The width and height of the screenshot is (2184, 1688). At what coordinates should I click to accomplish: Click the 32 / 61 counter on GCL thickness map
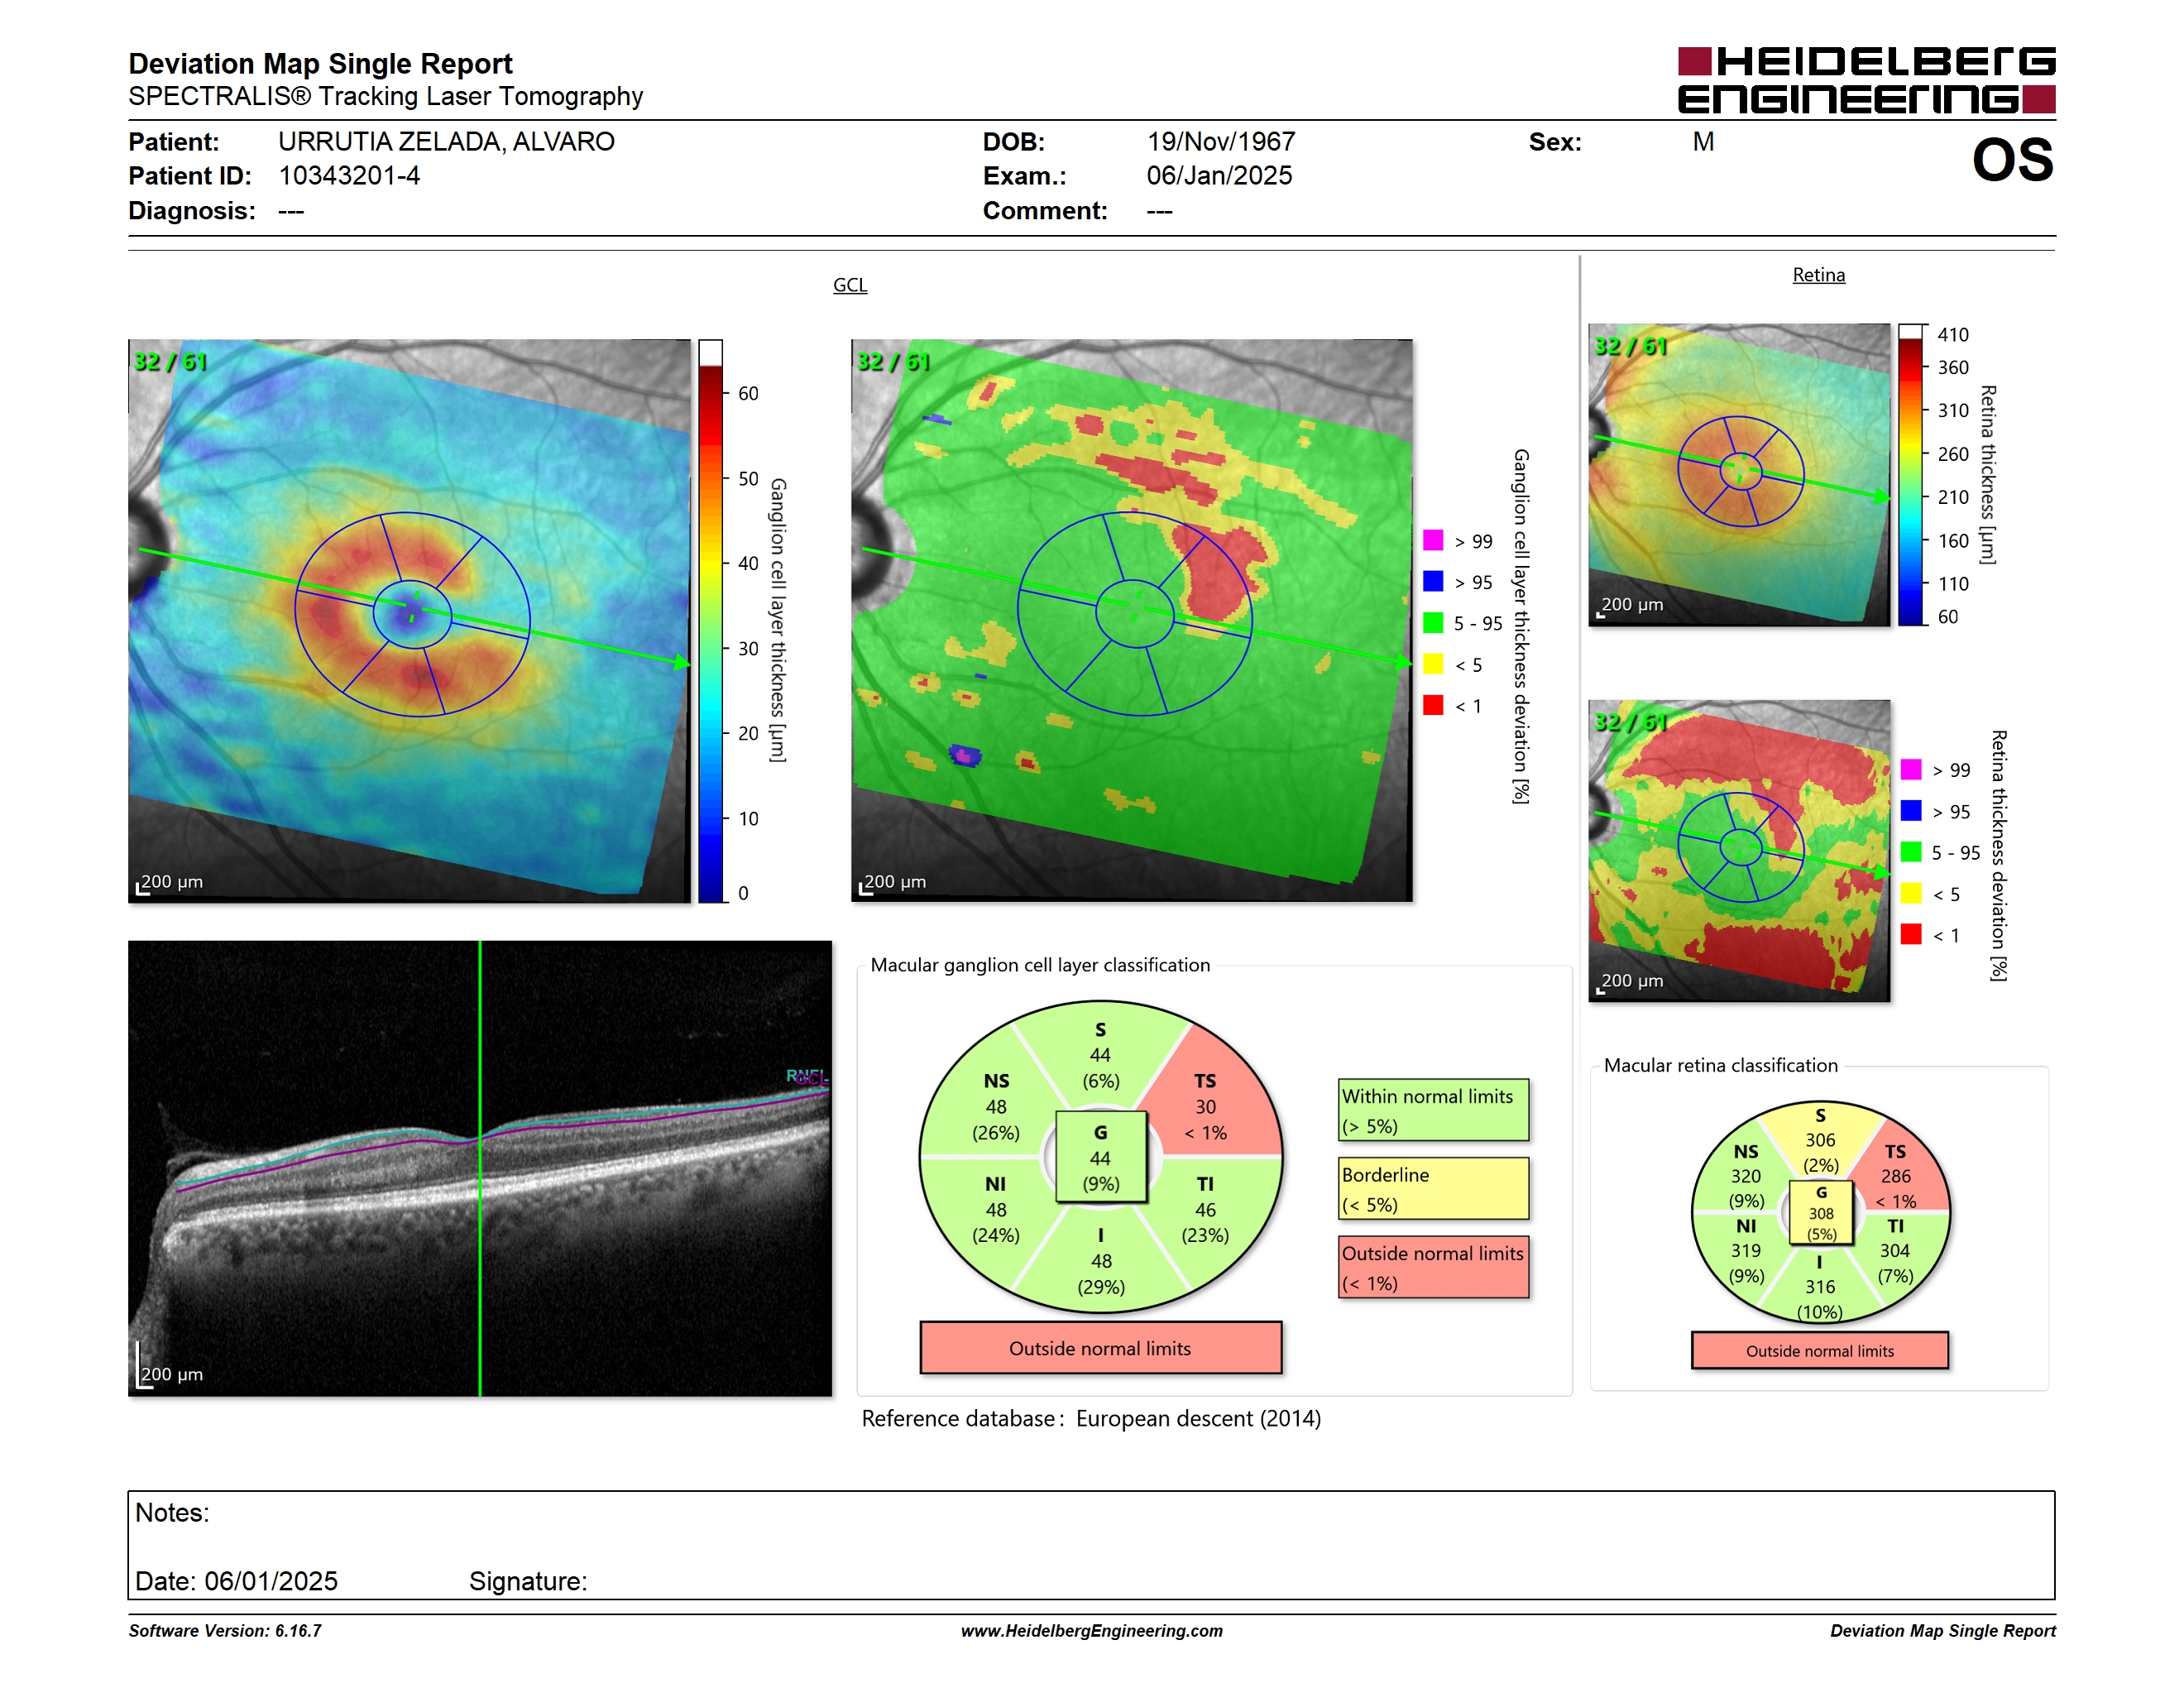pos(170,361)
